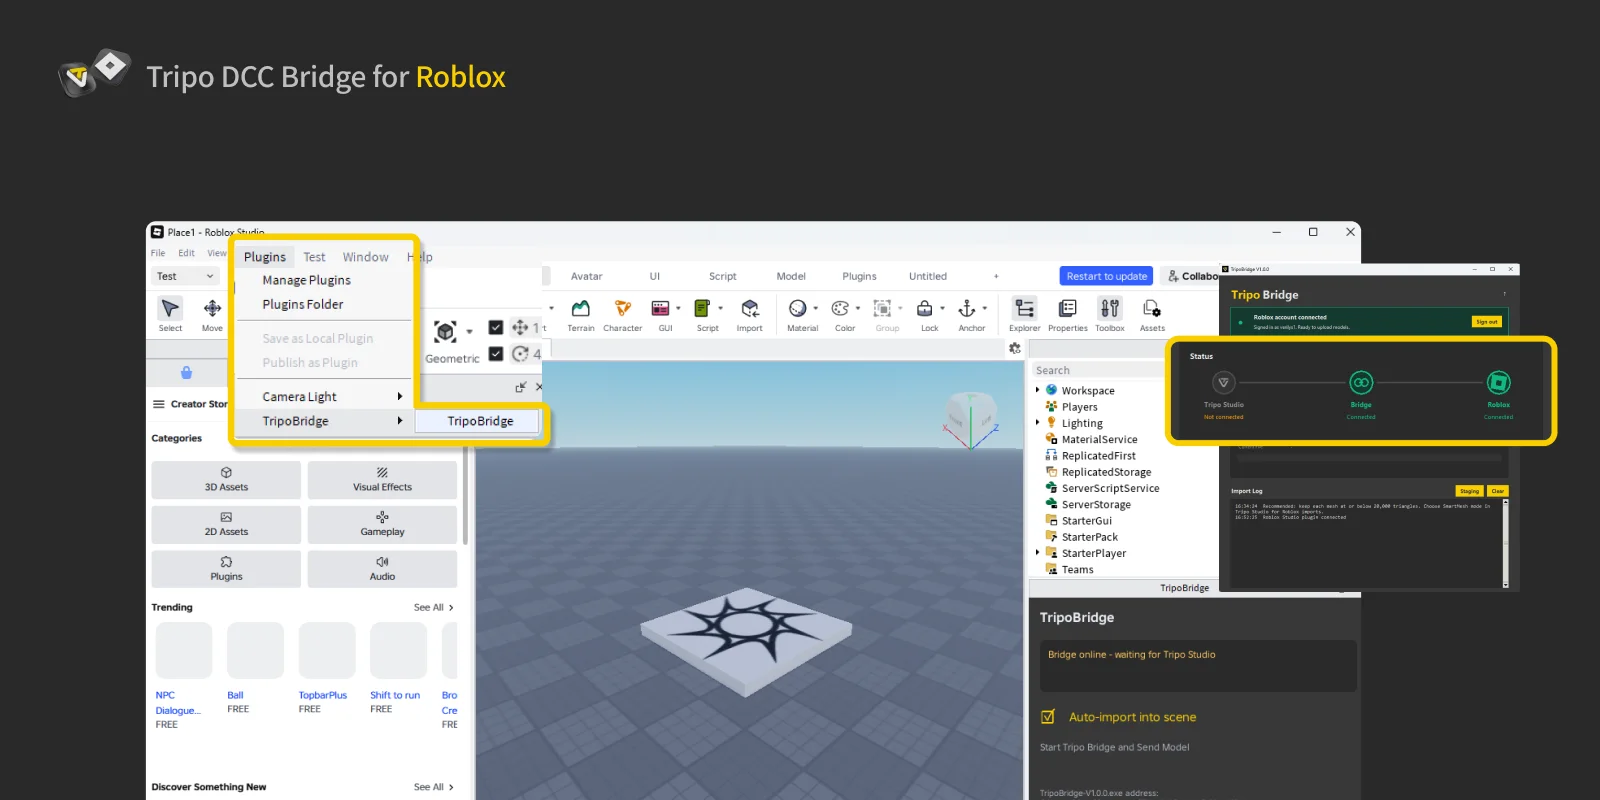Expand the StarterPlayer tree node
This screenshot has width=1600, height=800.
(x=1037, y=552)
